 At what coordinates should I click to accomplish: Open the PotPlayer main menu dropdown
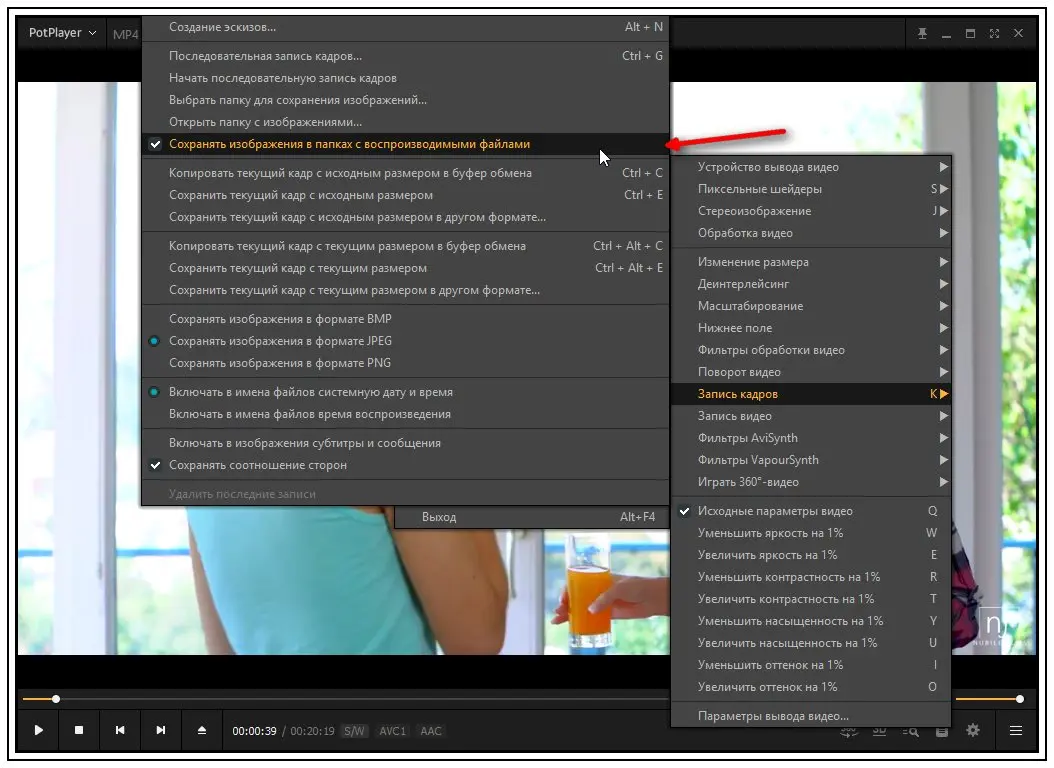pyautogui.click(x=62, y=34)
